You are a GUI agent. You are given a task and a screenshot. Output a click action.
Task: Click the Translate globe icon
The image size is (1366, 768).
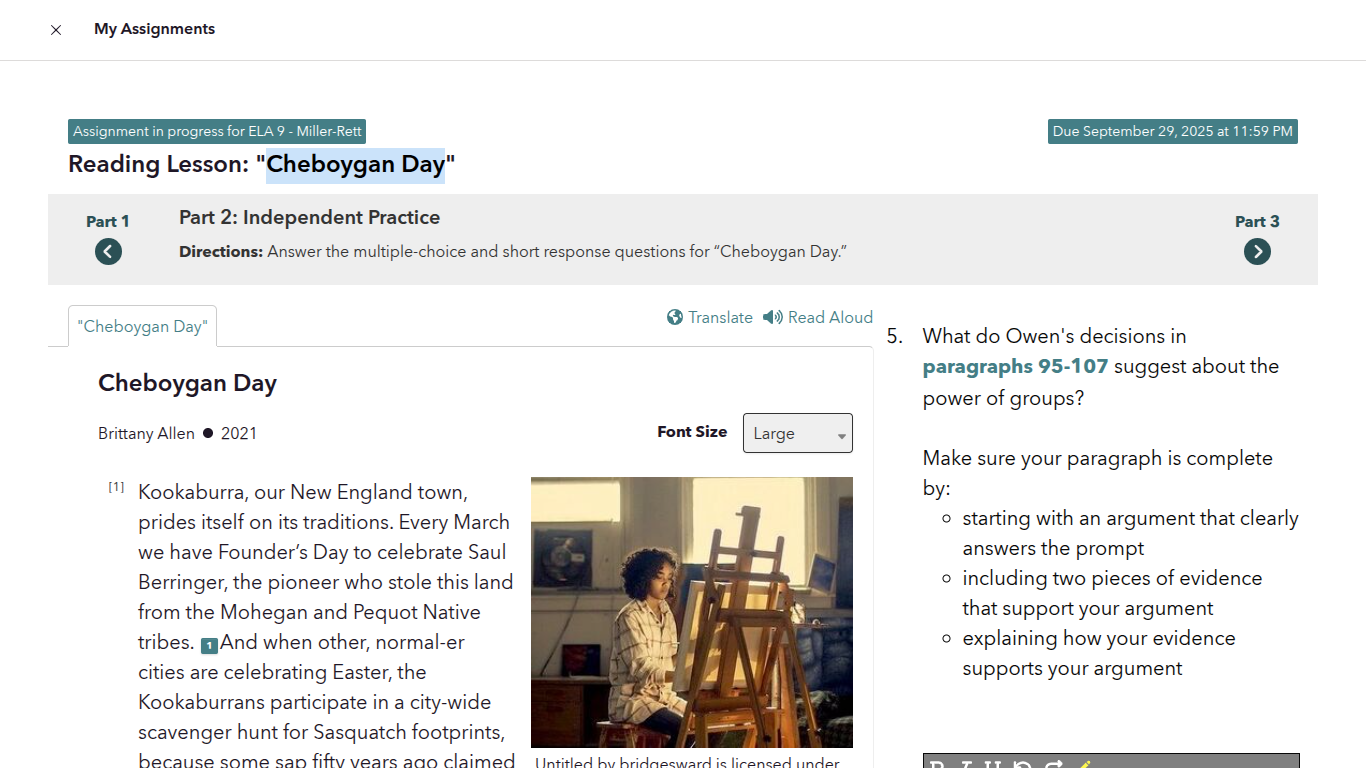tap(675, 317)
